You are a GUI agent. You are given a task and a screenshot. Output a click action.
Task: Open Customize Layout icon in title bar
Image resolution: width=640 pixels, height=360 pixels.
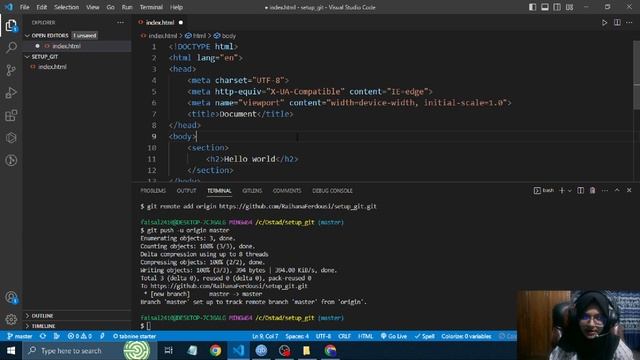pyautogui.click(x=569, y=7)
